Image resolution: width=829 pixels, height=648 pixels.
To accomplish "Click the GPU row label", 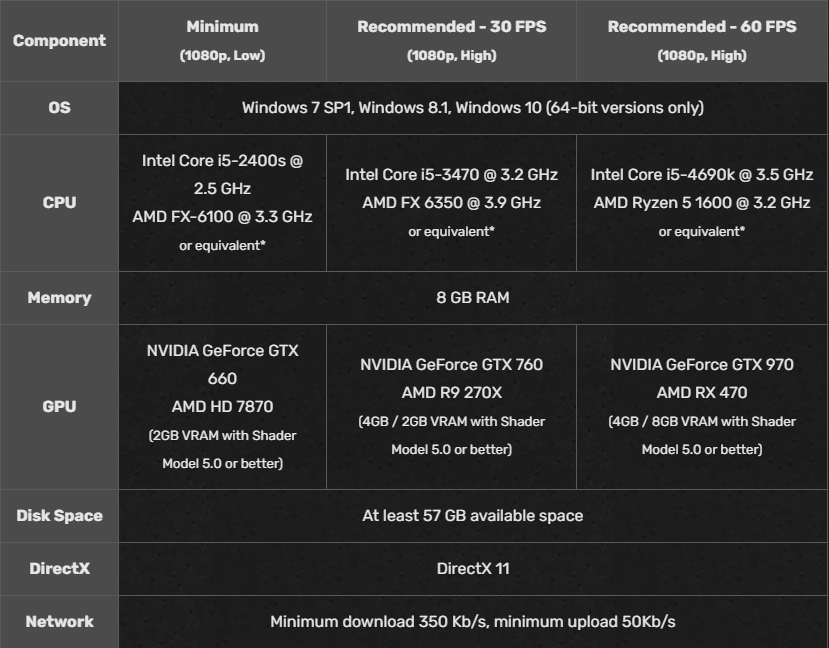I will [59, 406].
